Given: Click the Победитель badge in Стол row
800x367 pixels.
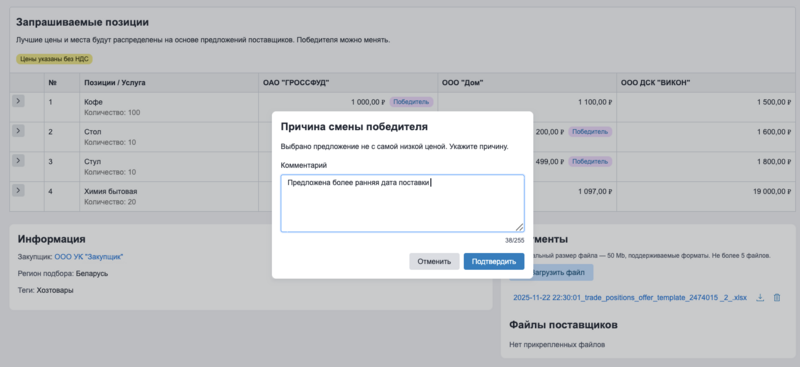Looking at the screenshot, I should (x=590, y=132).
